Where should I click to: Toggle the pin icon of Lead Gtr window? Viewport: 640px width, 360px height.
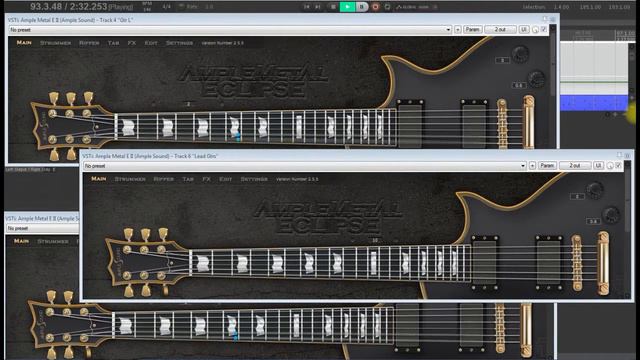(620, 155)
